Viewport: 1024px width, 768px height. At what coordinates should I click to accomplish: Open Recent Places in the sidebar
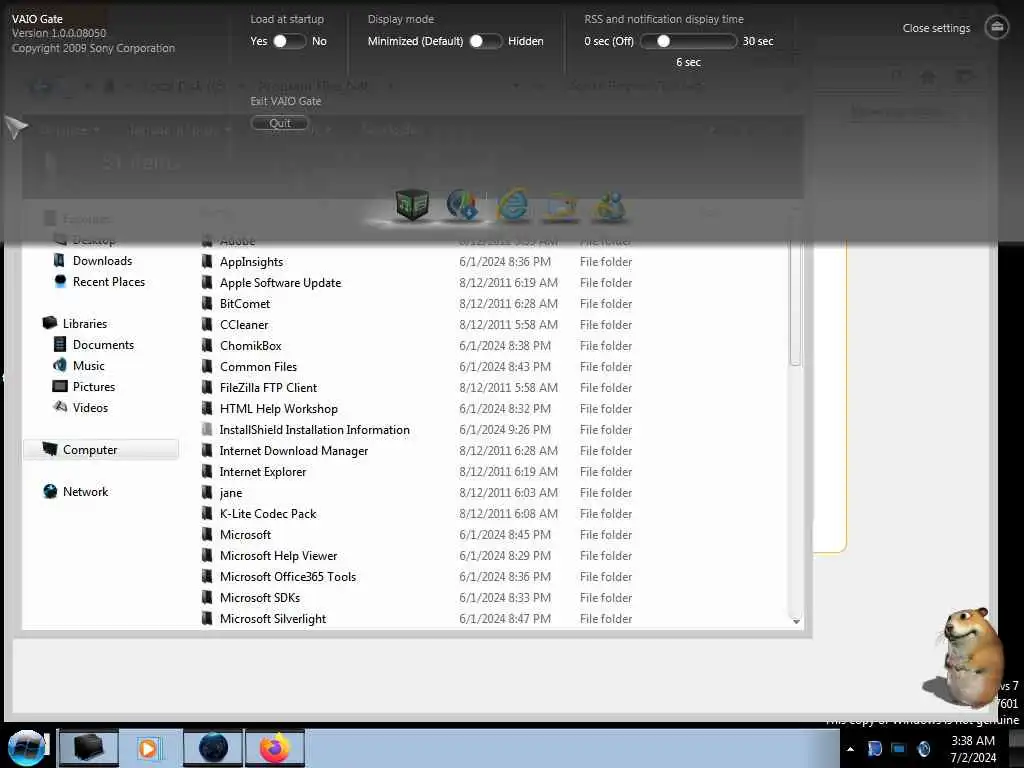109,281
